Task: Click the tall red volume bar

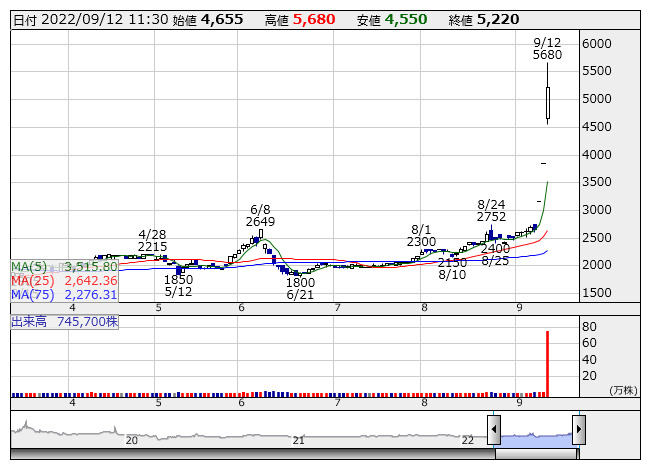Action: [x=547, y=363]
